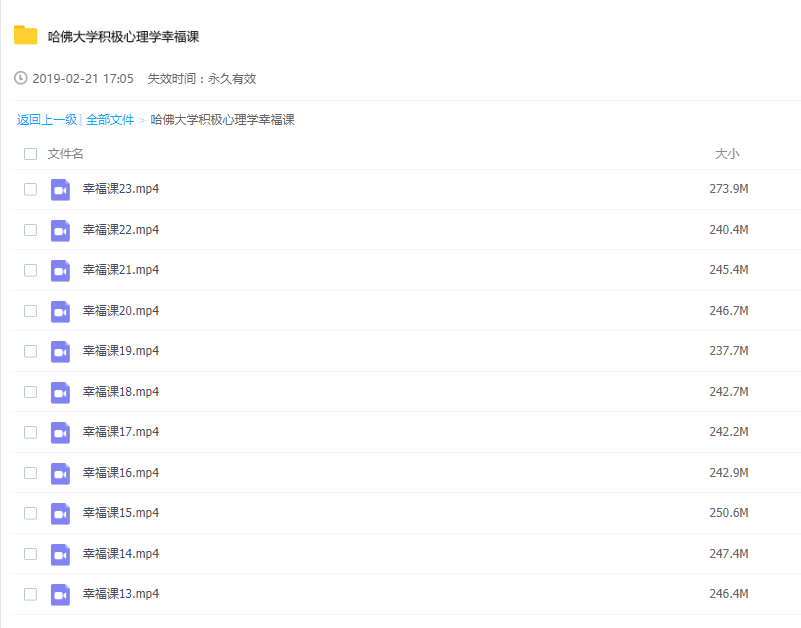The height and width of the screenshot is (628, 801).
Task: Click video icon for 幸福课15.mp4
Action: pos(60,514)
